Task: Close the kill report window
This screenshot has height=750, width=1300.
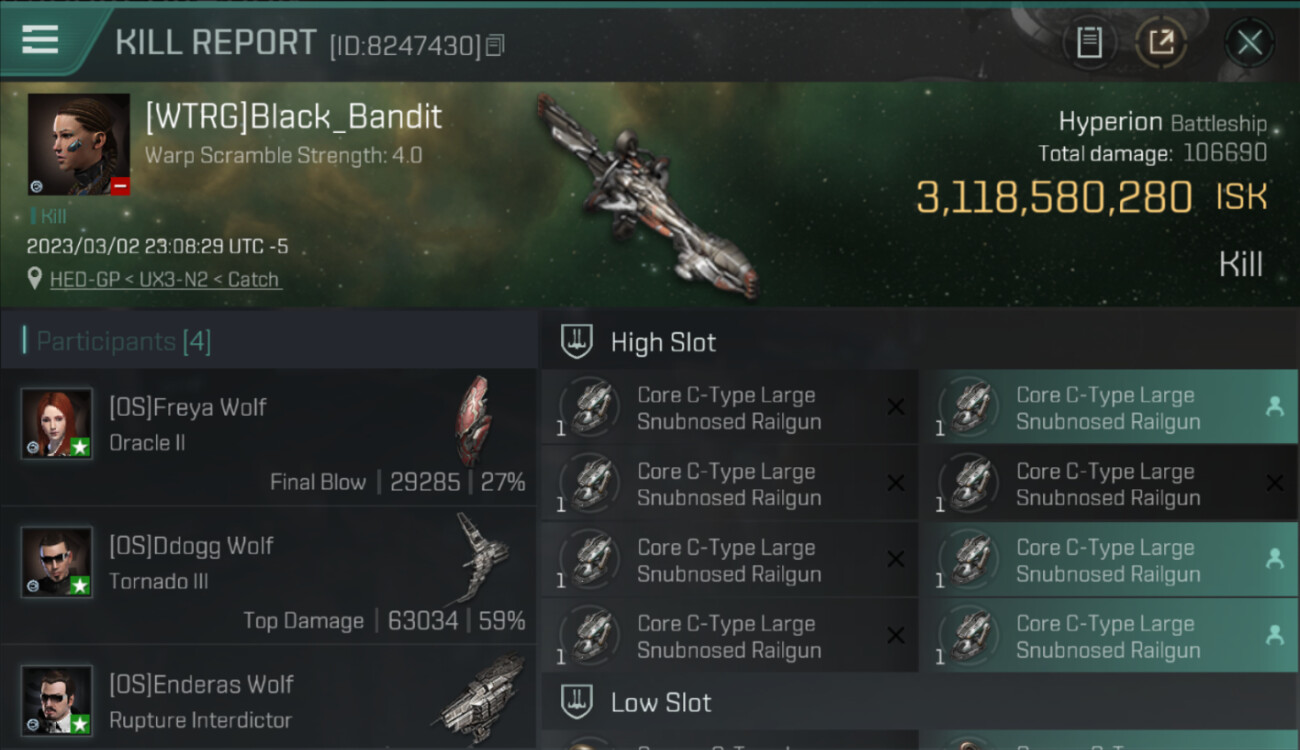Action: click(1249, 43)
